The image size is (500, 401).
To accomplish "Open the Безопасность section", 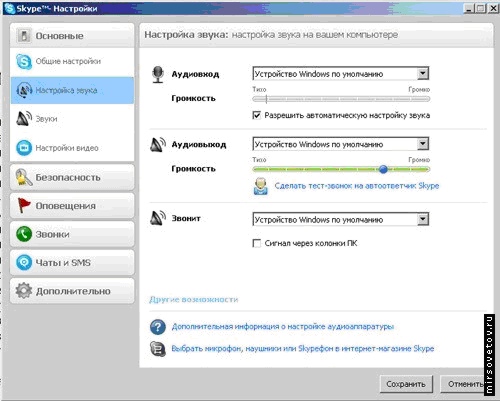I will (72, 177).
